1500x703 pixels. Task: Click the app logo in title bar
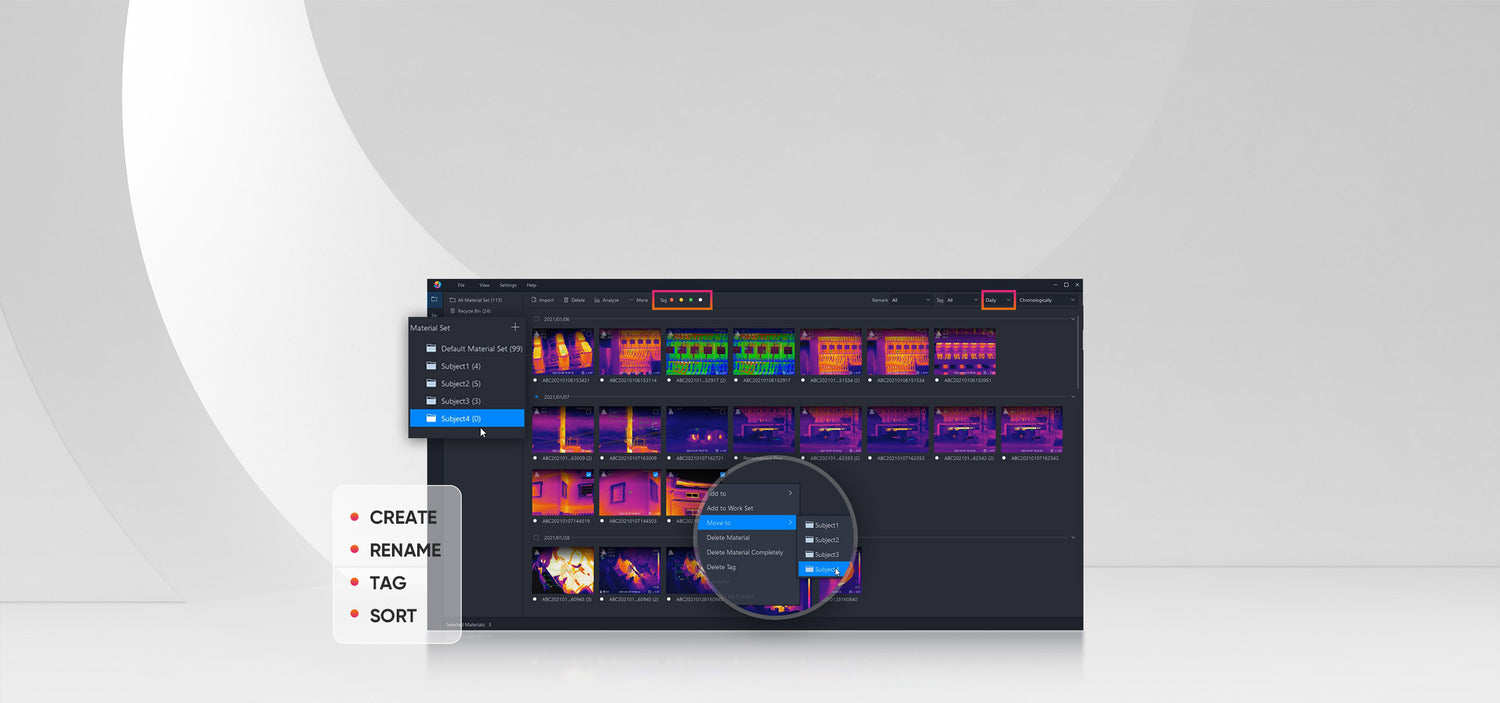(x=437, y=285)
